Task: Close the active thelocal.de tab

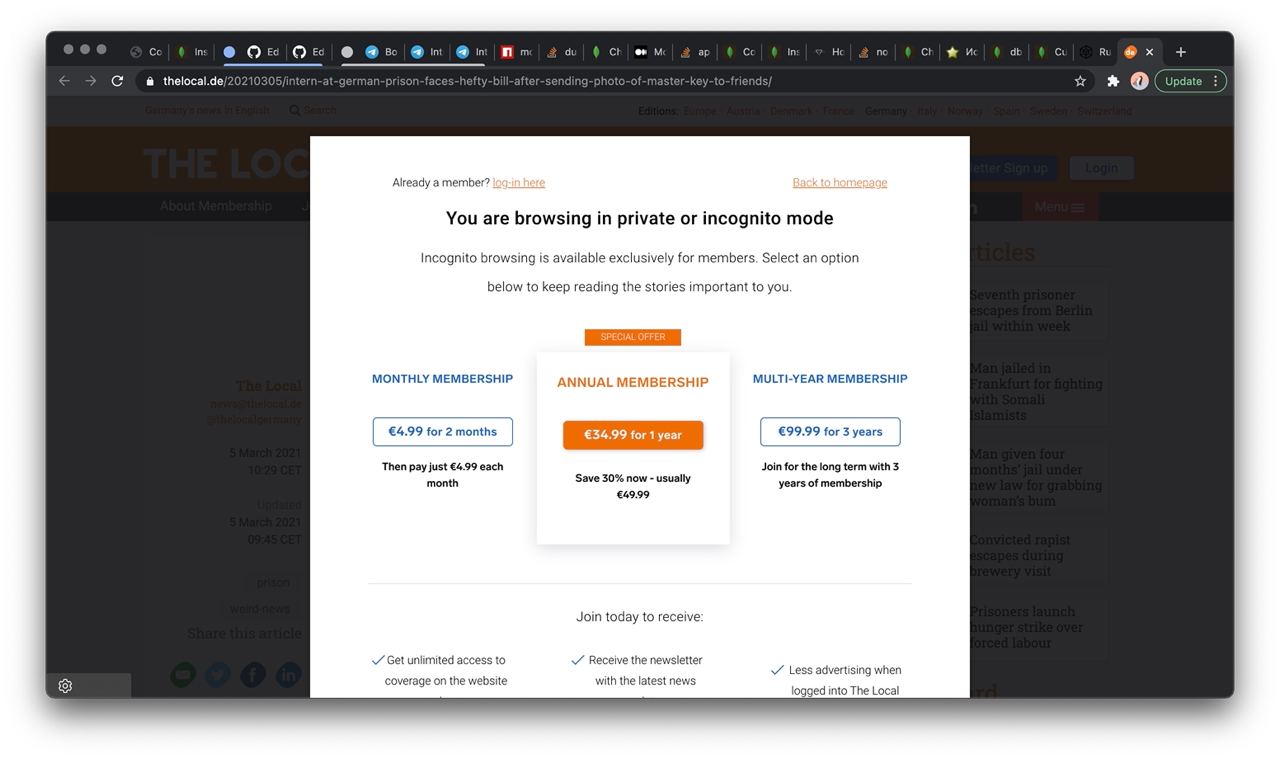Action: (x=1149, y=52)
